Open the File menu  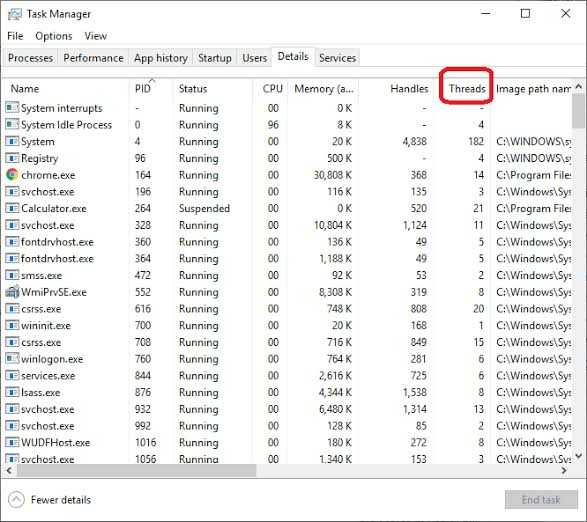(15, 36)
